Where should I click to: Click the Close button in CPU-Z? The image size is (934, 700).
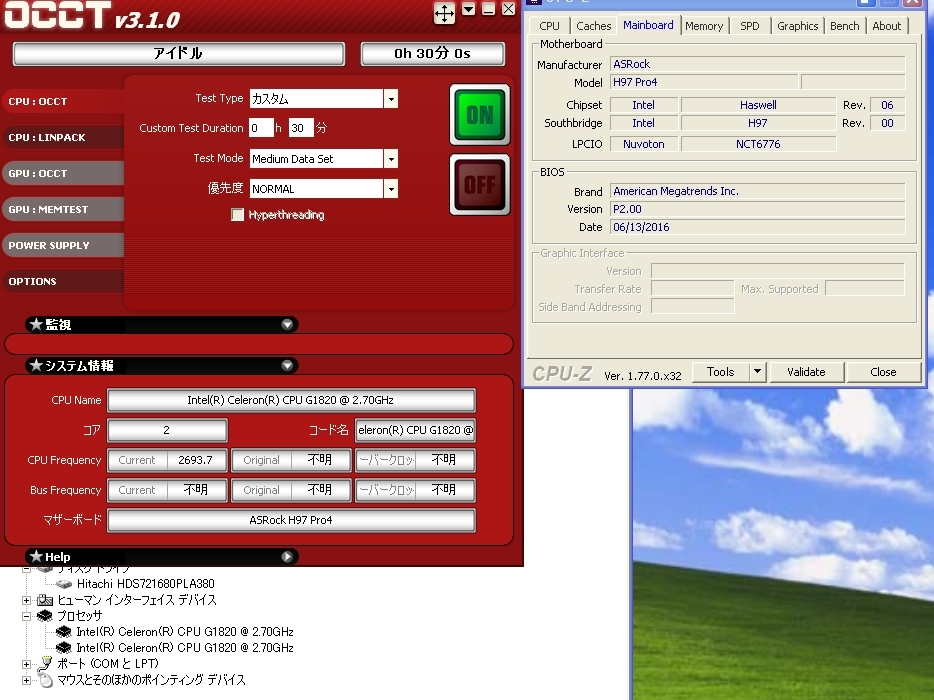coord(883,372)
